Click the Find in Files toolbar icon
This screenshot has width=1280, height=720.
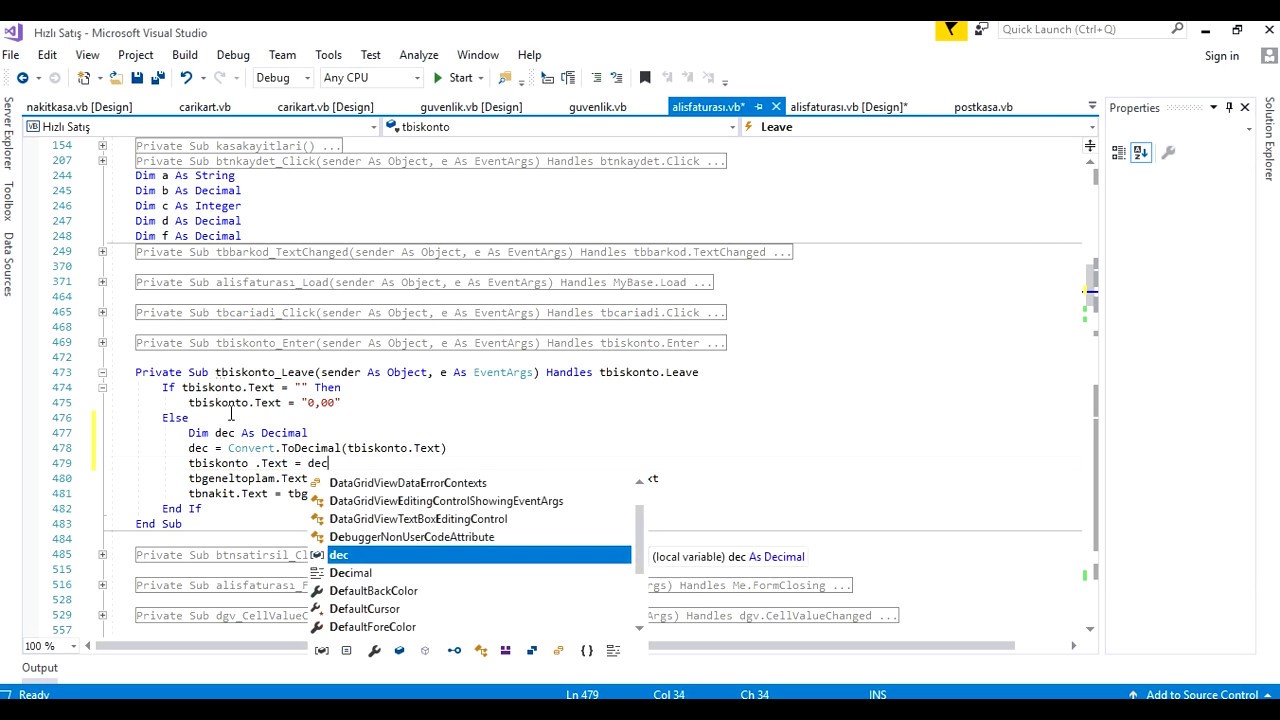505,78
